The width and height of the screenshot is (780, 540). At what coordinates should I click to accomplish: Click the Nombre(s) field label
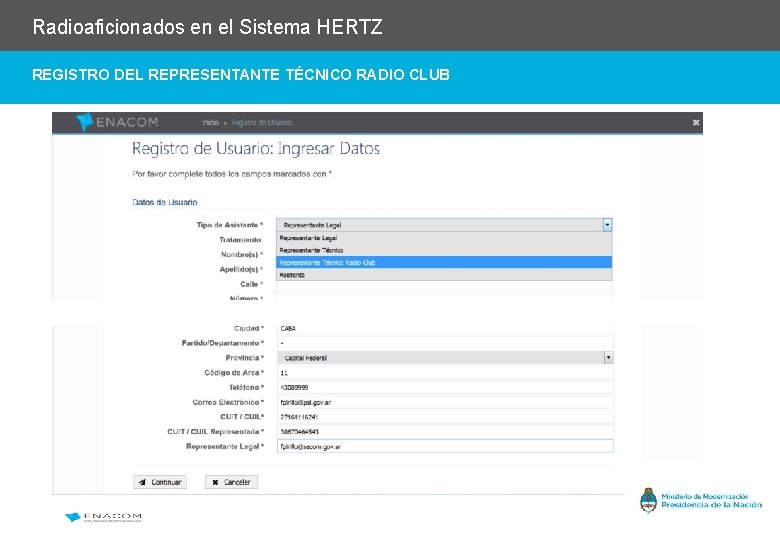(x=242, y=255)
